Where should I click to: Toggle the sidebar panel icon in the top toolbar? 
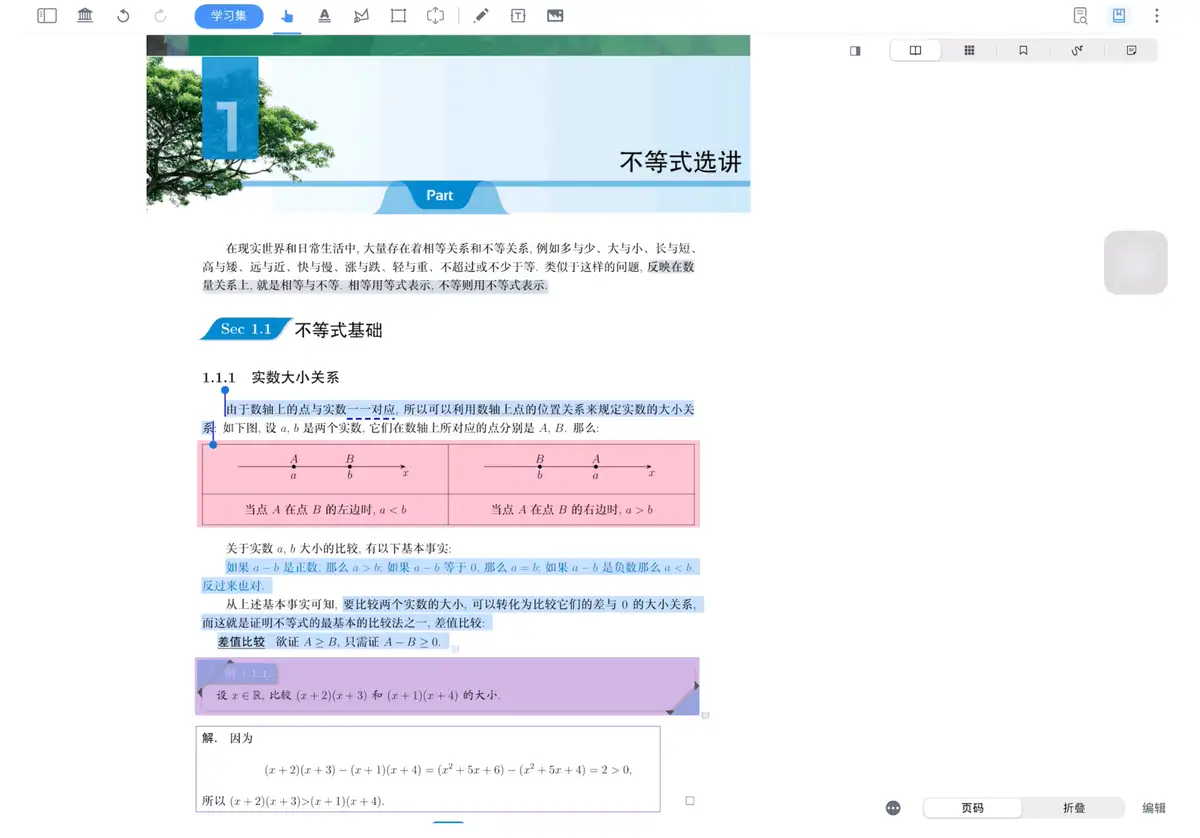(x=47, y=16)
